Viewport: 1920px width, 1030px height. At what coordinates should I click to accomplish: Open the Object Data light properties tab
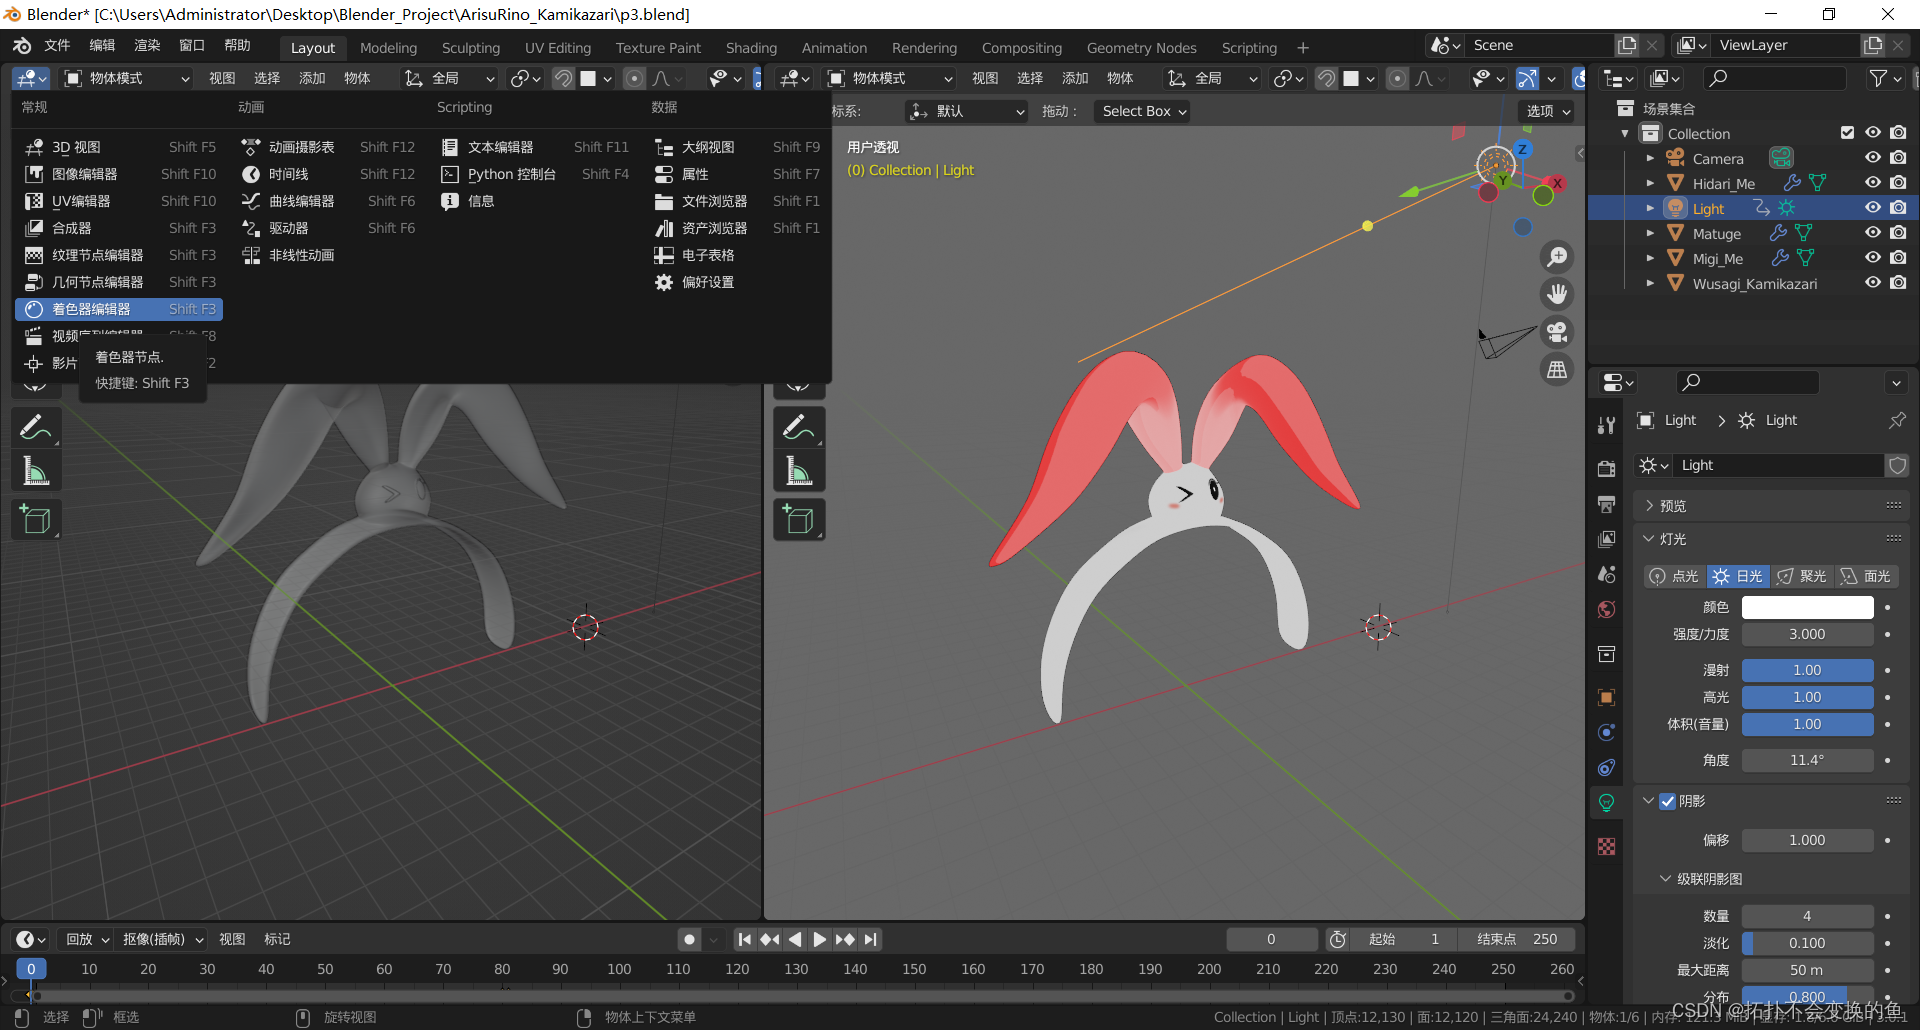1607,802
